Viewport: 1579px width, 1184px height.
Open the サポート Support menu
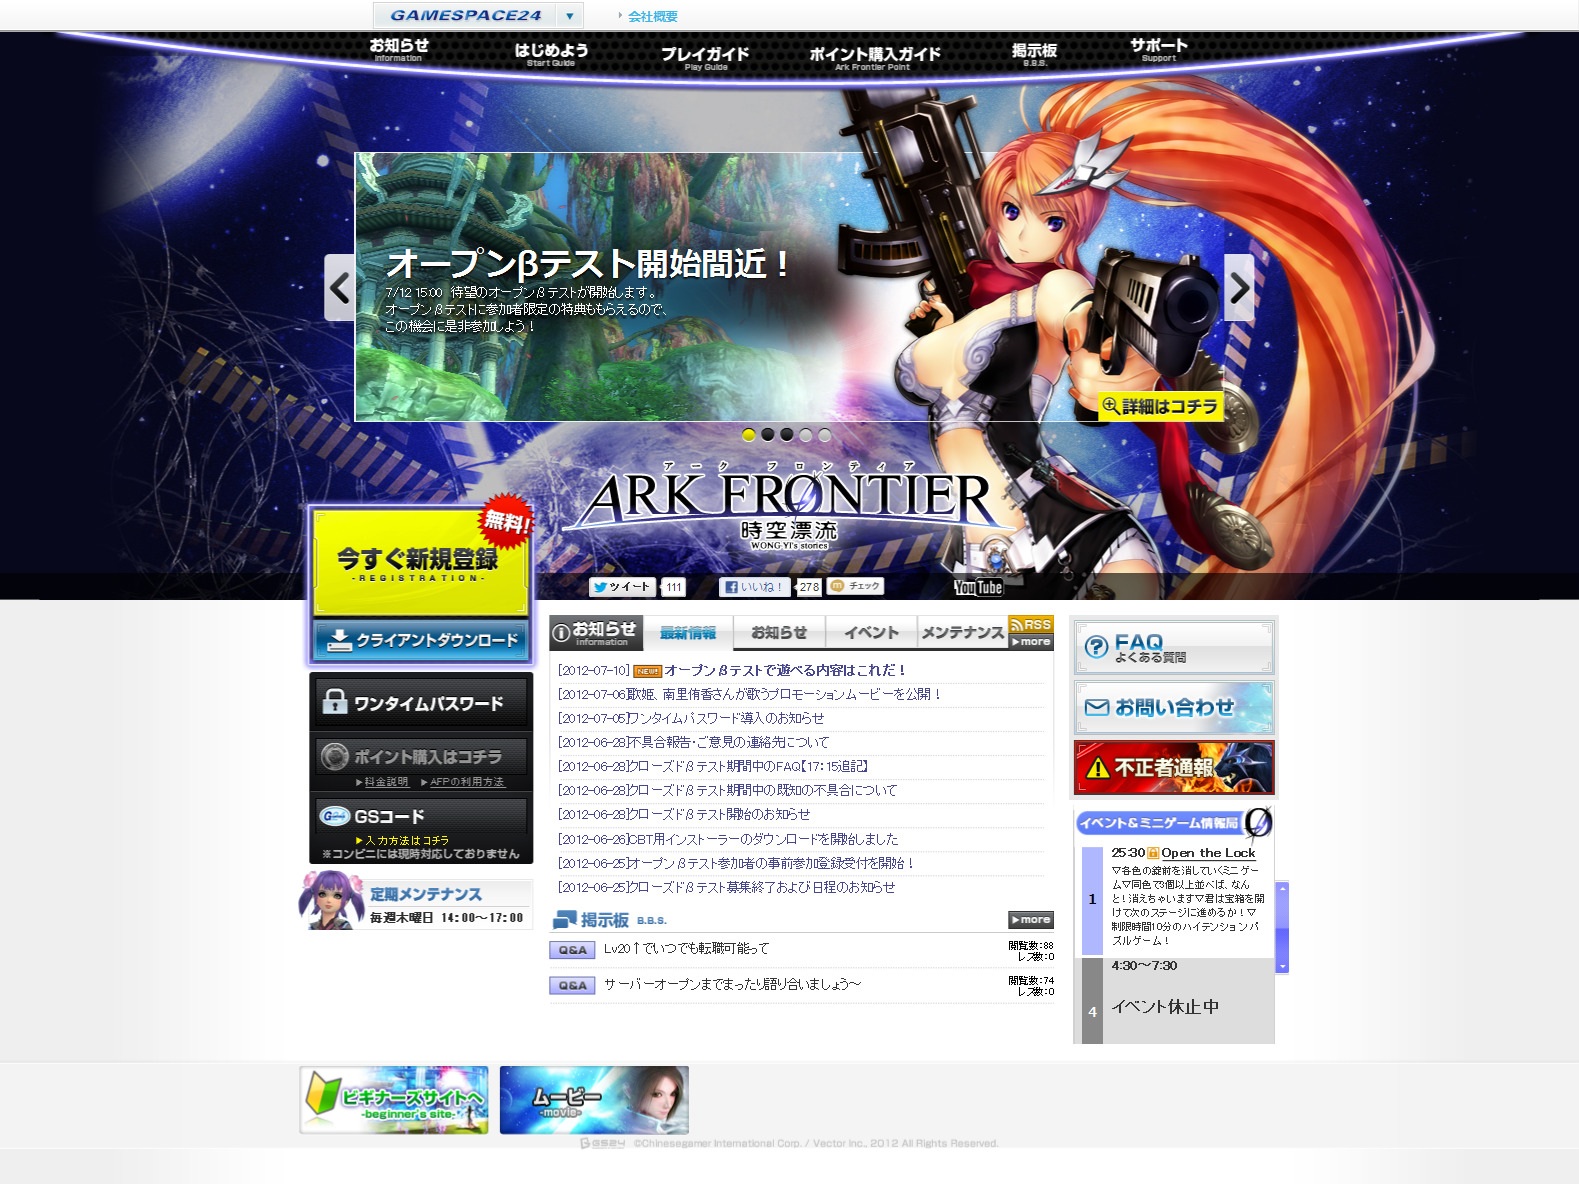[x=1159, y=49]
